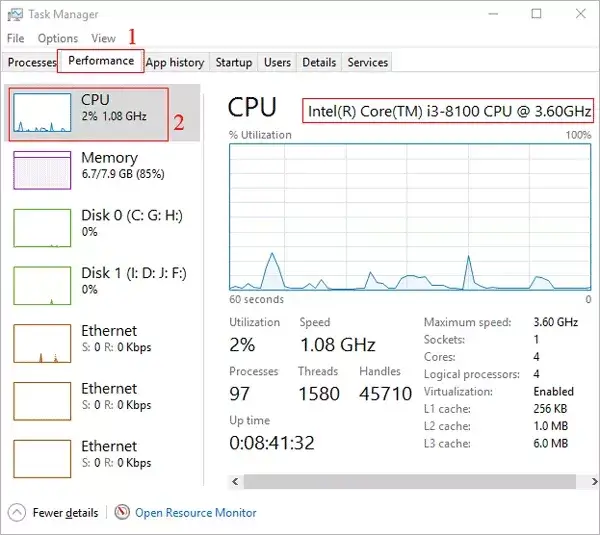Click the Utilization value 2%

click(x=242, y=344)
